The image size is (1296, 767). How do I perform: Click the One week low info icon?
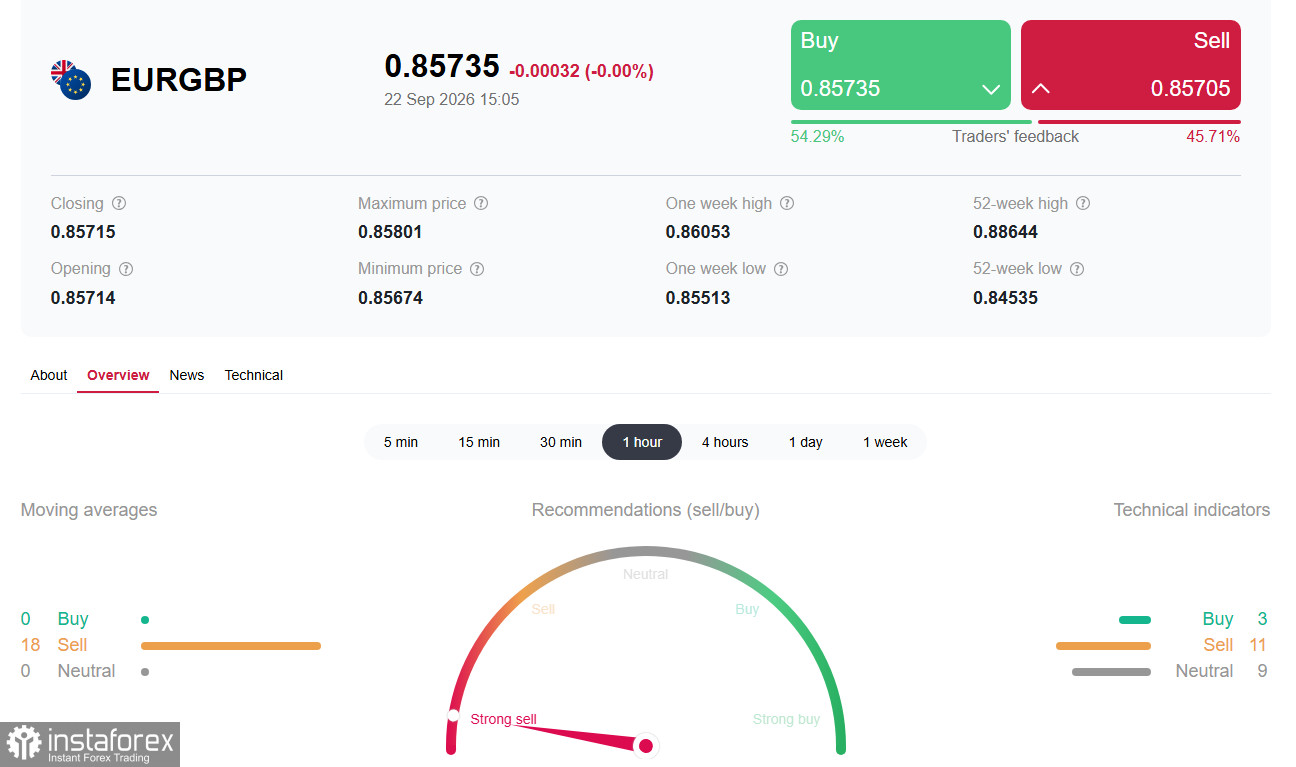tap(781, 269)
